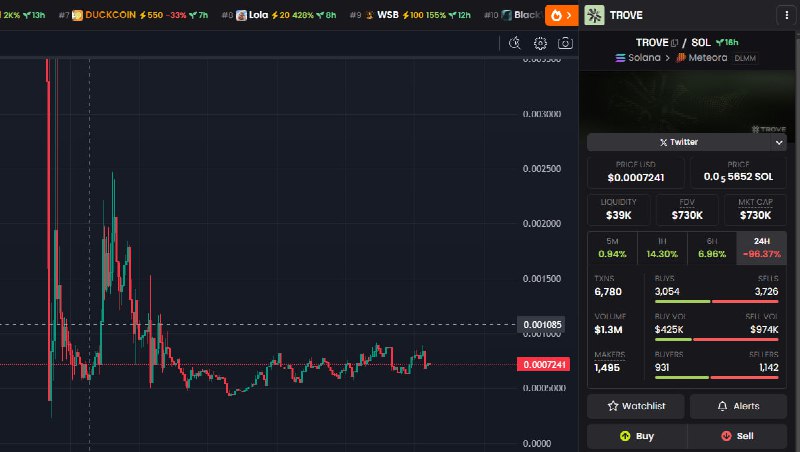Click the TROVE token logo
The height and width of the screenshot is (452, 800).
594,15
